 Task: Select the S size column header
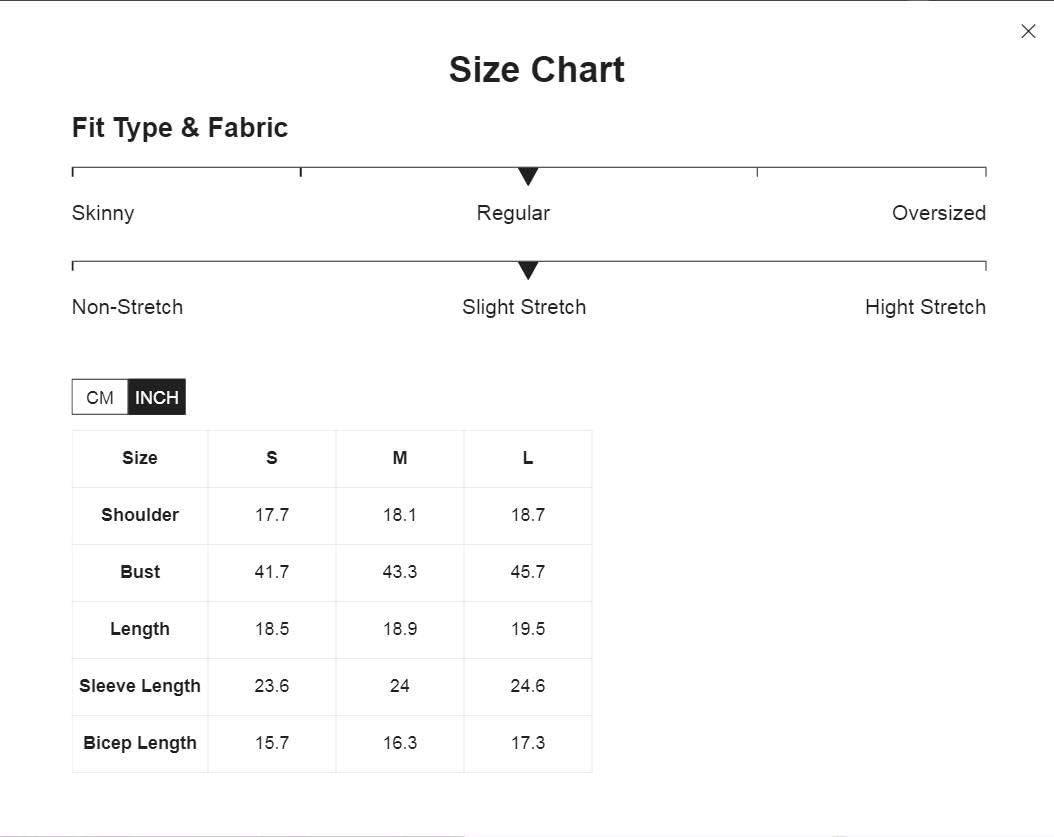[272, 458]
